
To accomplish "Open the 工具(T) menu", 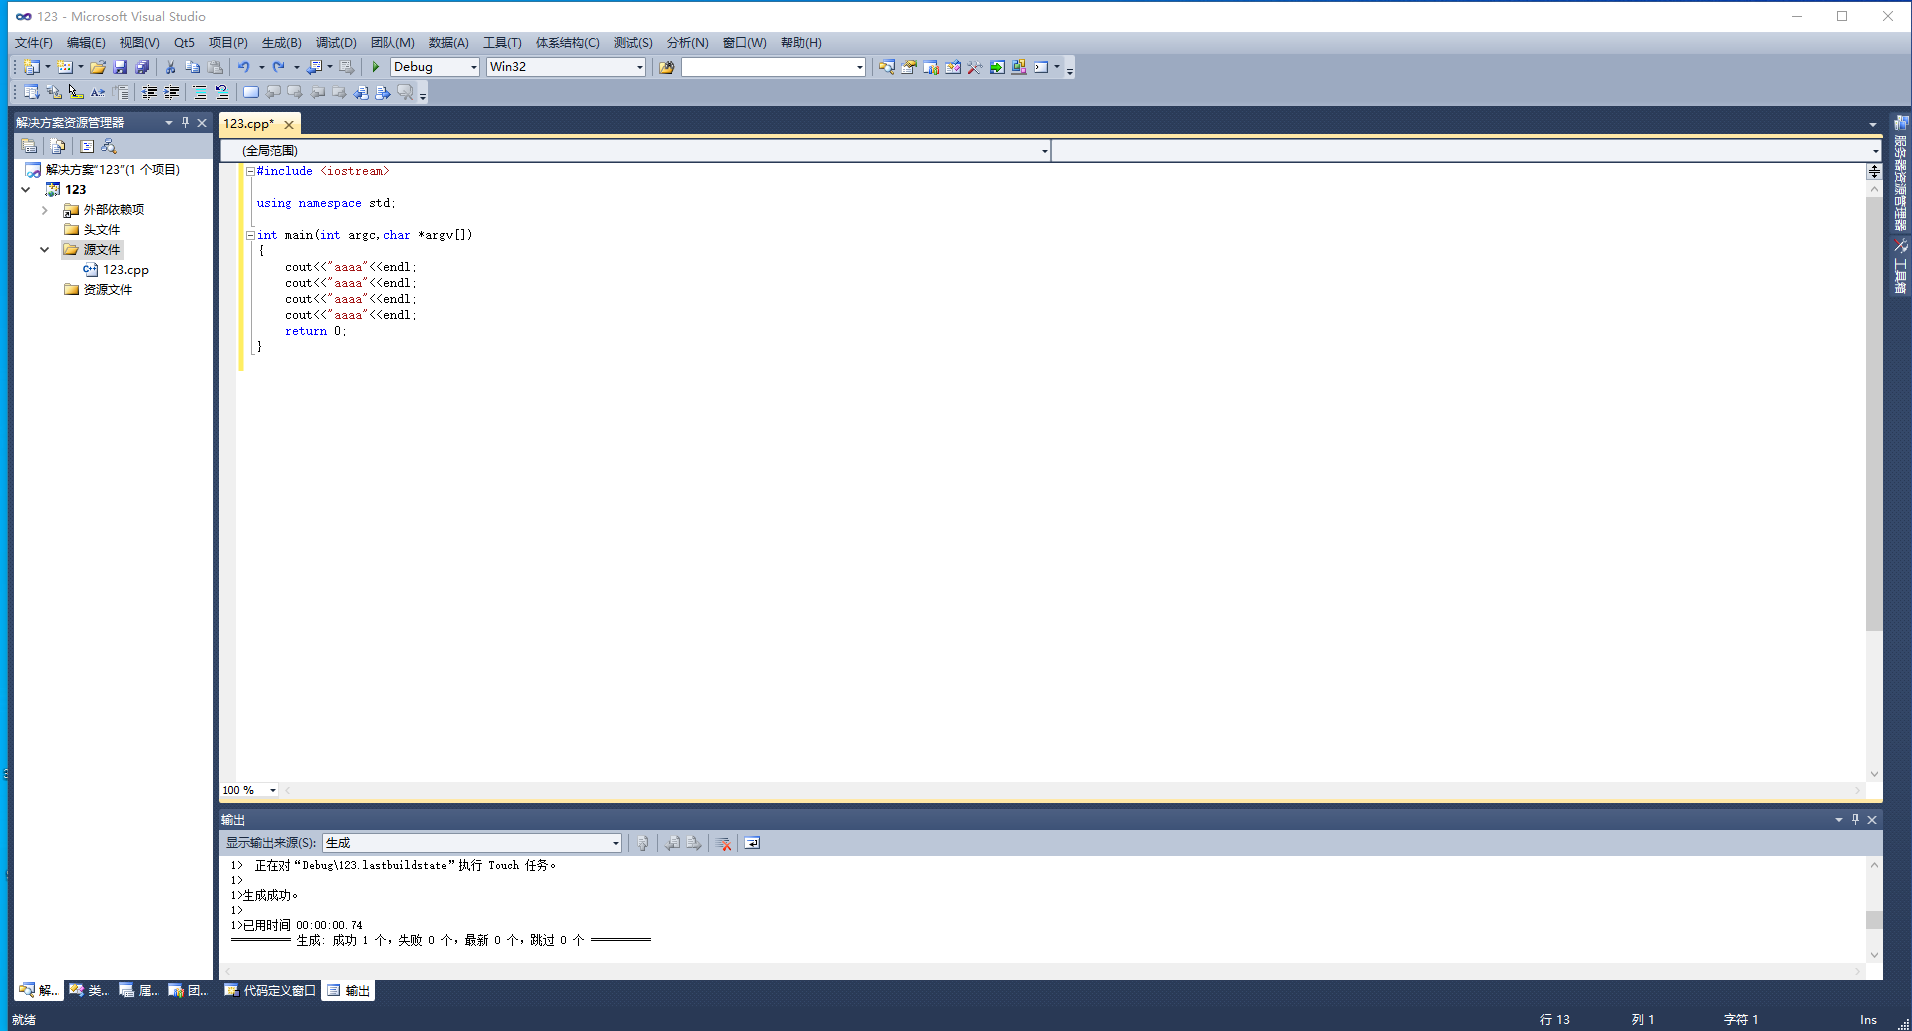I will pyautogui.click(x=502, y=42).
